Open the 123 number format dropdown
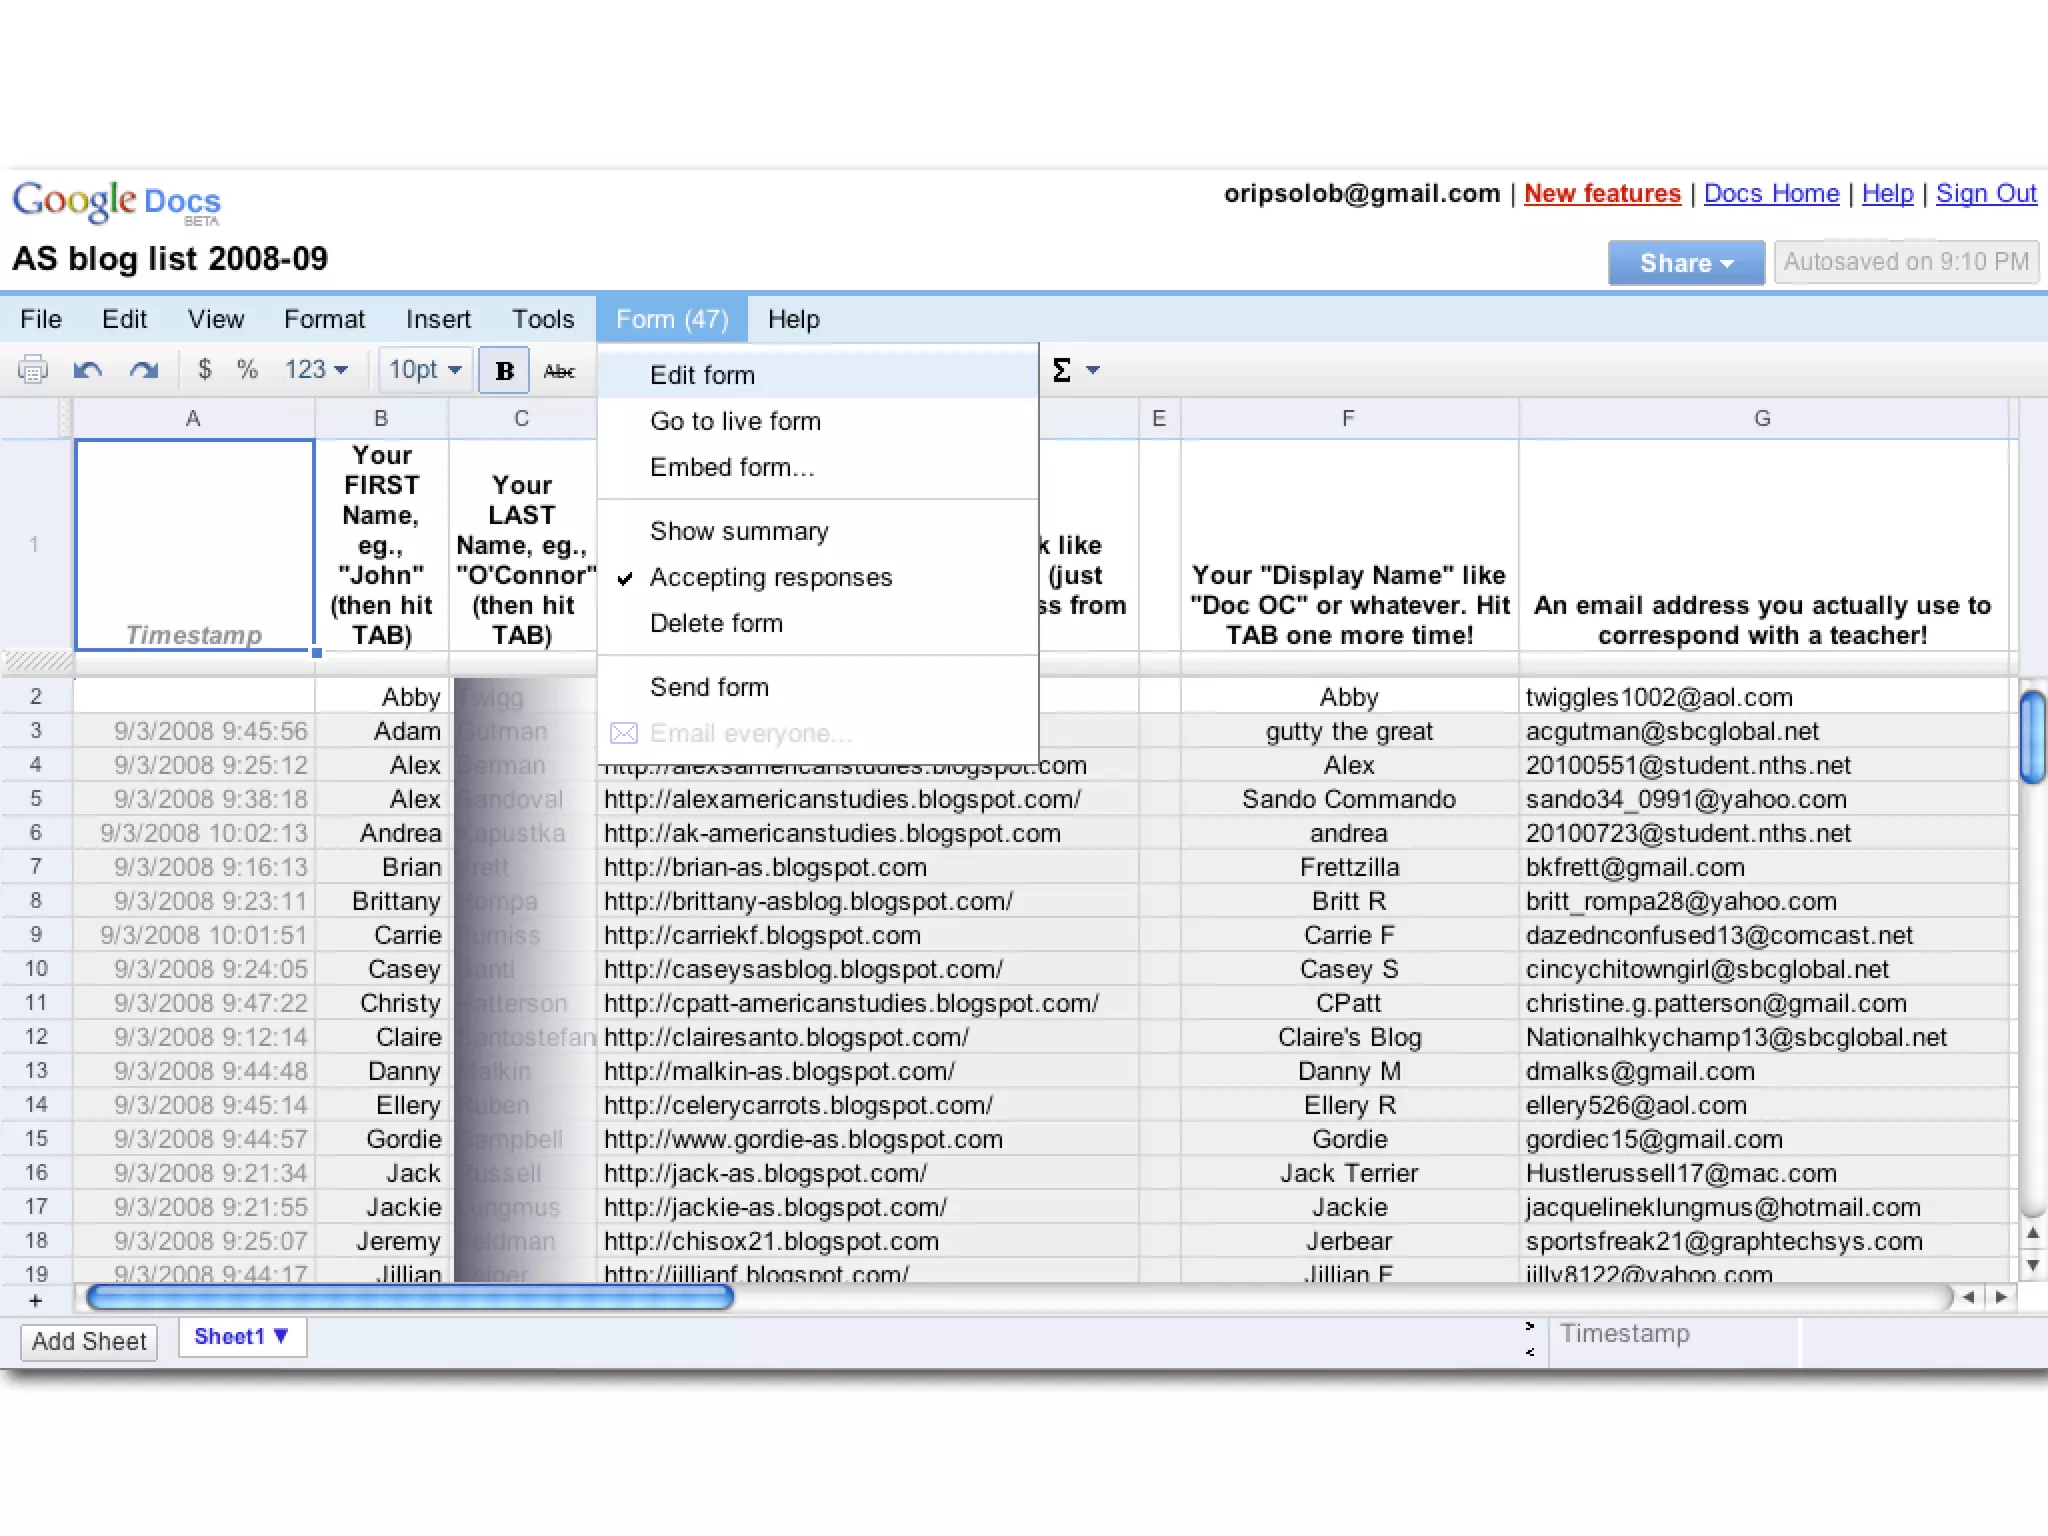The image size is (2048, 1536). [316, 370]
